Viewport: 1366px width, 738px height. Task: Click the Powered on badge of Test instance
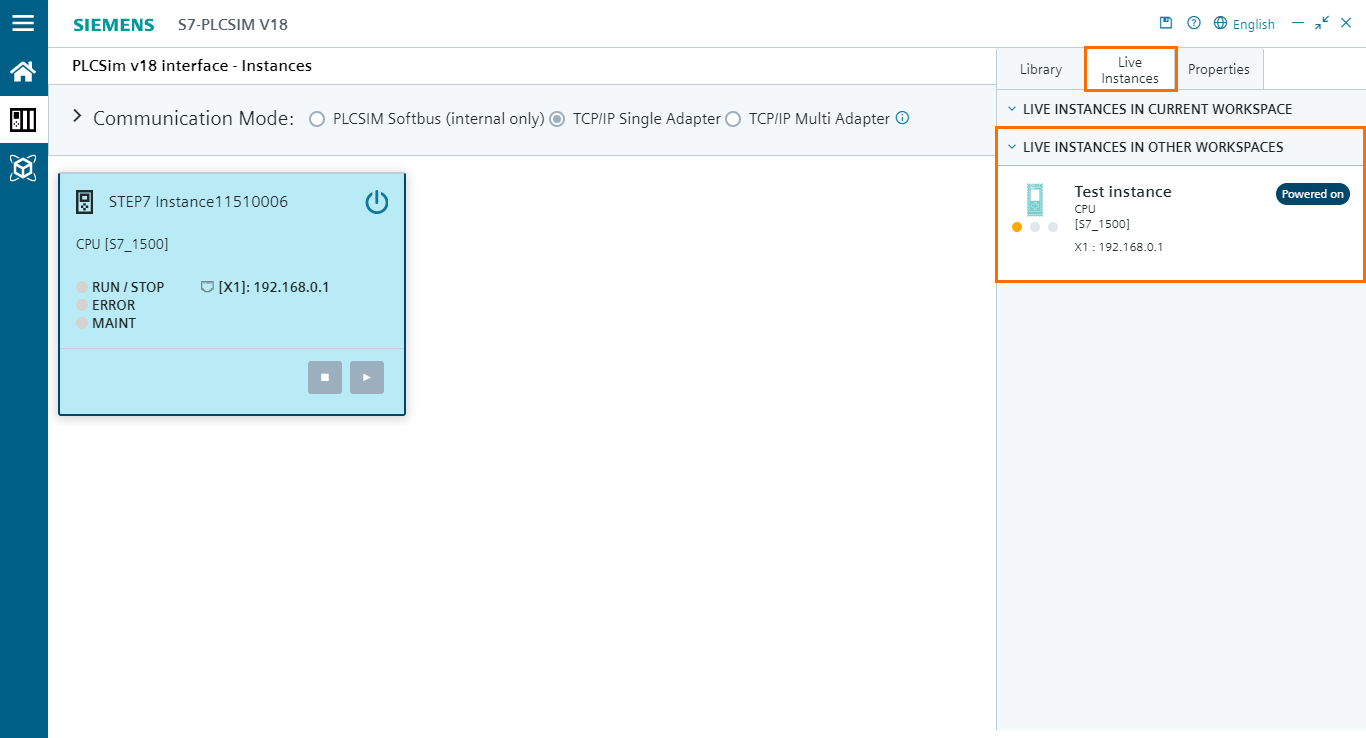pos(1312,194)
